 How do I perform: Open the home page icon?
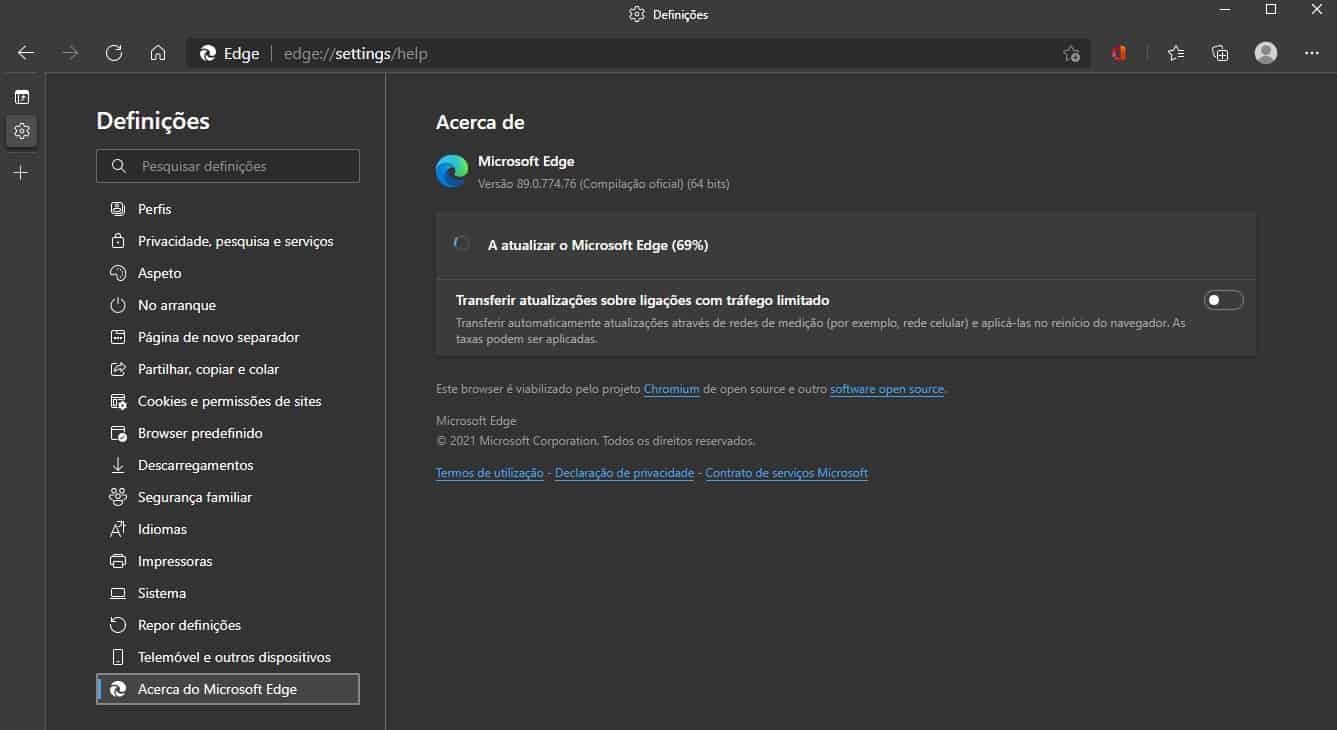(x=158, y=54)
